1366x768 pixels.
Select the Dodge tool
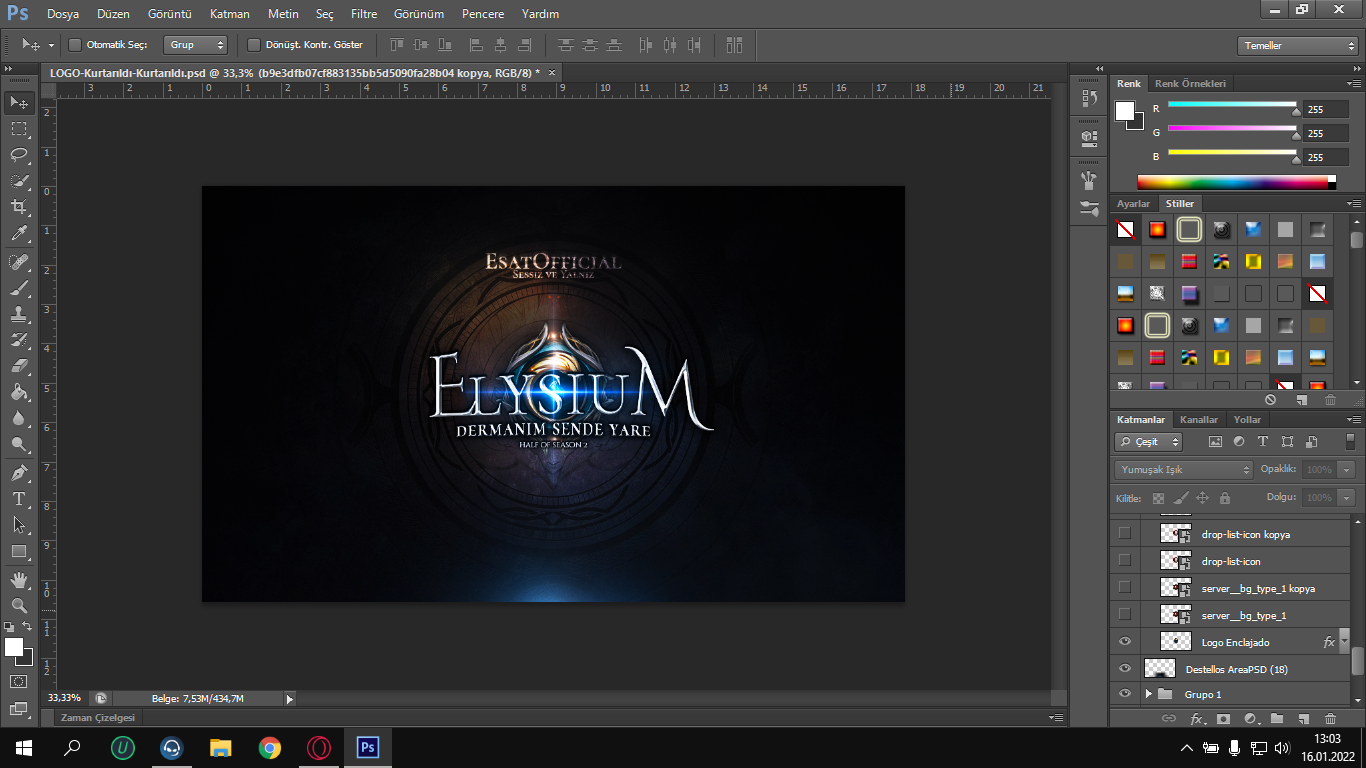tap(19, 444)
